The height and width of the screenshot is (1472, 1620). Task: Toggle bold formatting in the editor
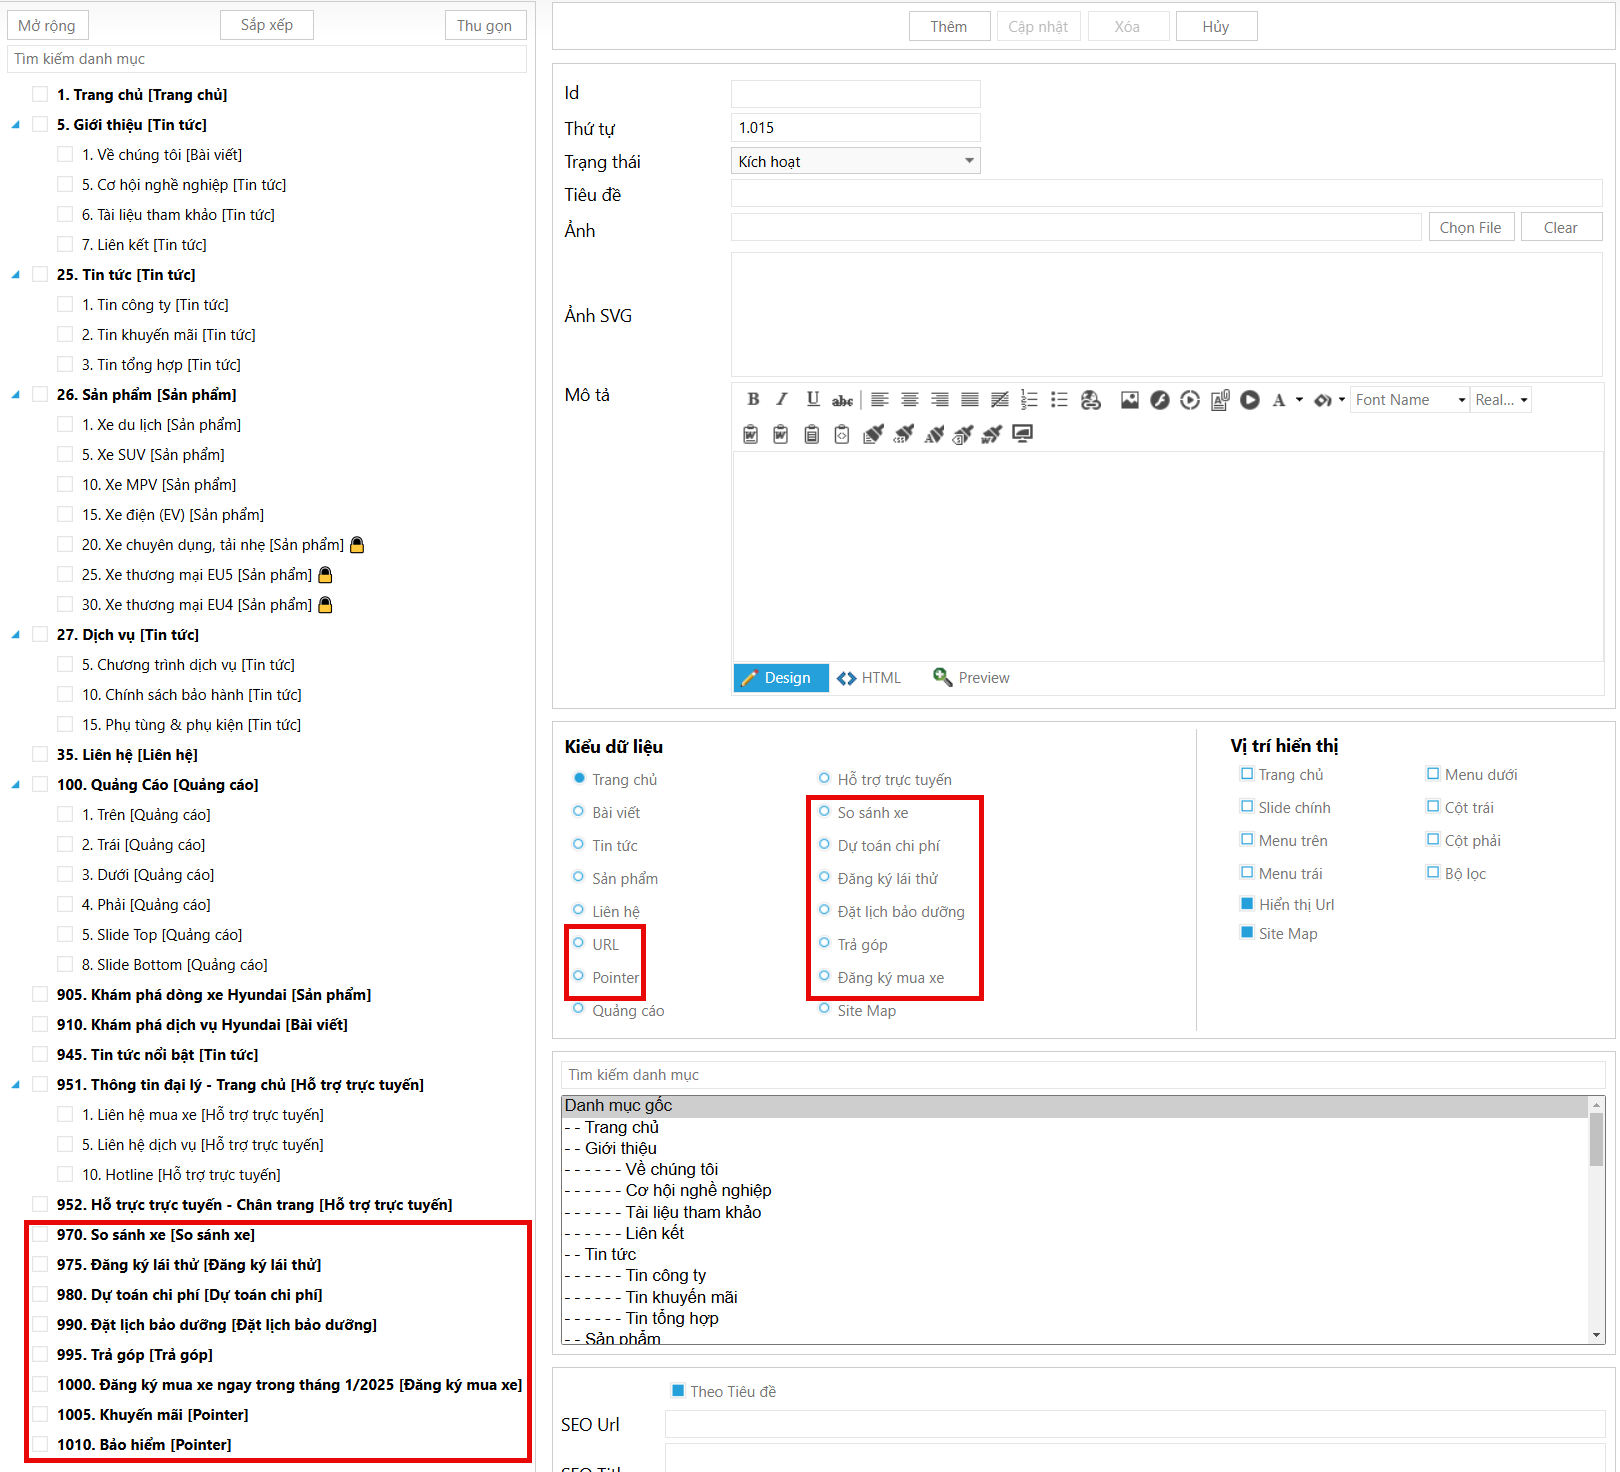(753, 400)
